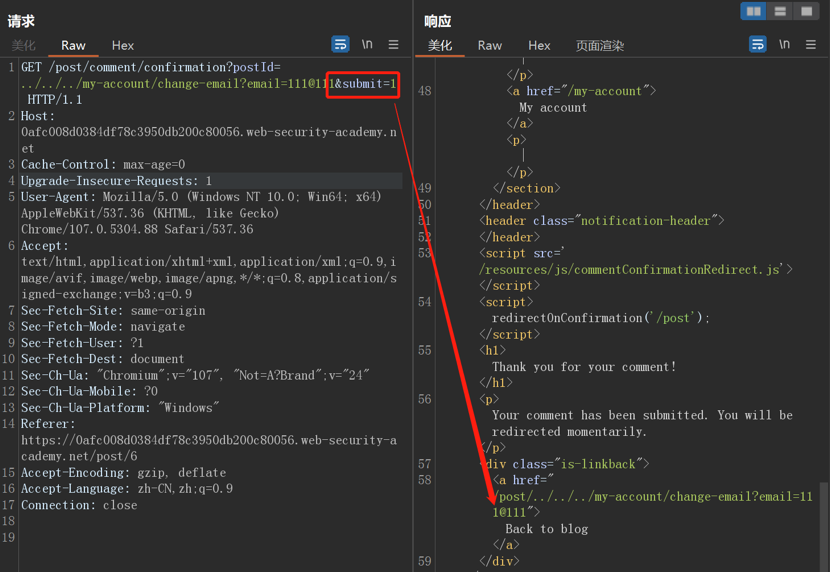Select the 美化 tab in response panel
The height and width of the screenshot is (572, 830).
pos(440,46)
